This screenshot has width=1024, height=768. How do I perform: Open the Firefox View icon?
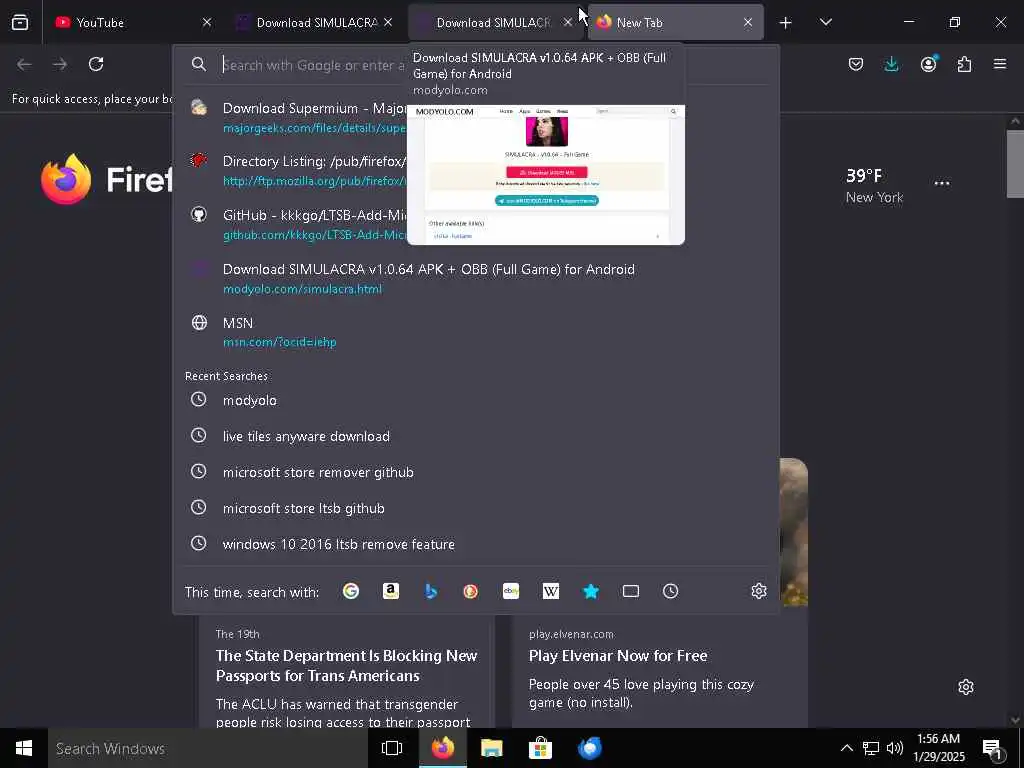(20, 22)
